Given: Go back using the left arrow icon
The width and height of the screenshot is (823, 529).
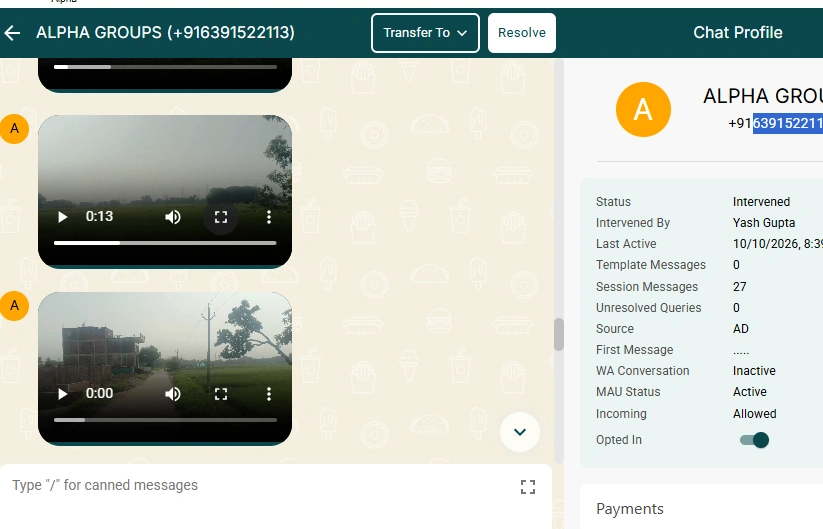Looking at the screenshot, I should [12, 33].
